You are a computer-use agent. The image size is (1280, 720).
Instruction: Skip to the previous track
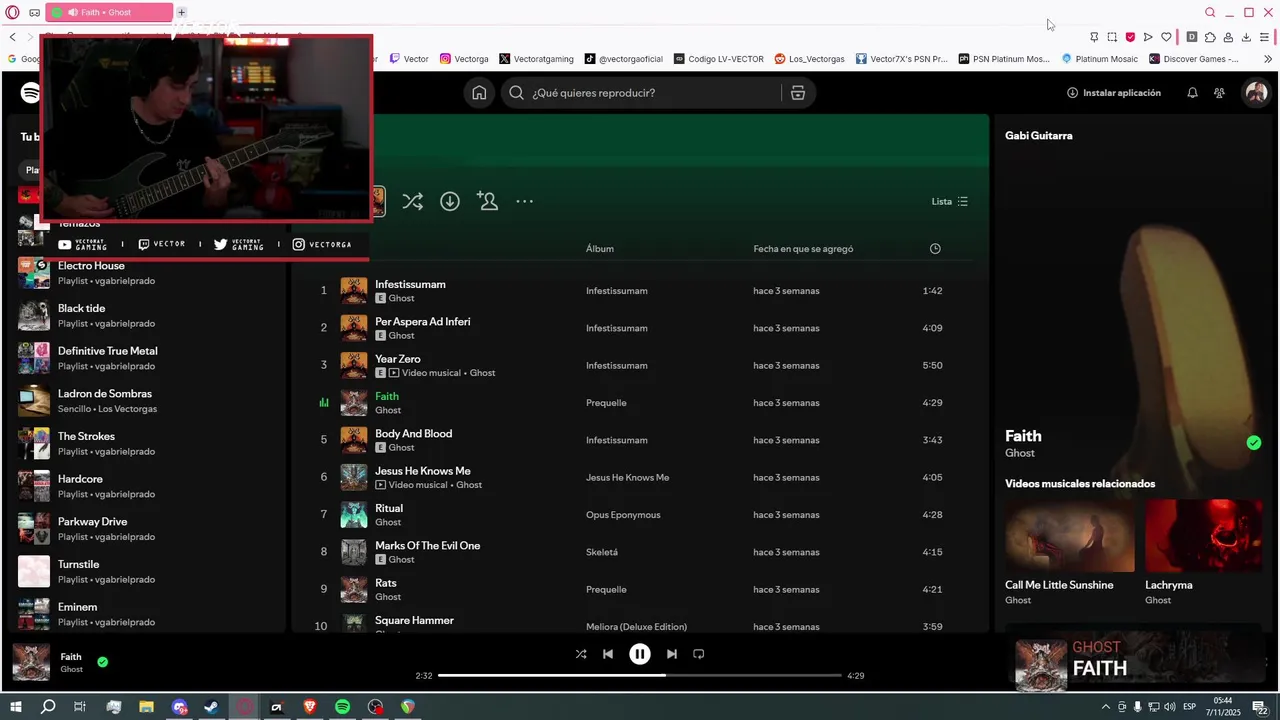608,654
